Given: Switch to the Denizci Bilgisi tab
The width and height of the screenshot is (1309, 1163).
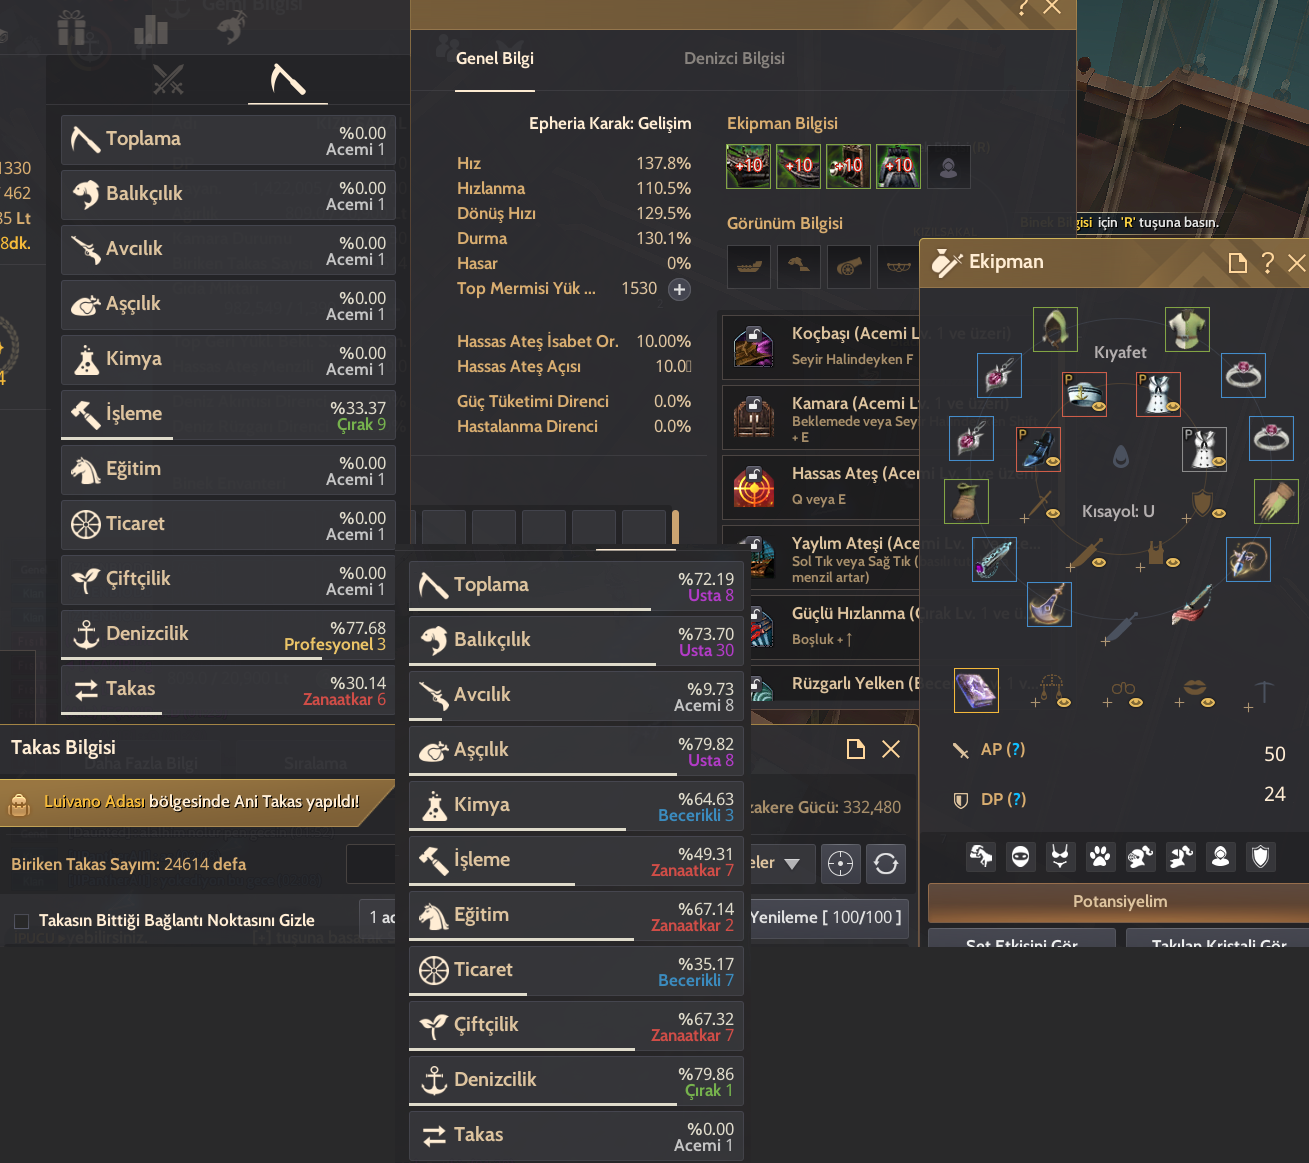Looking at the screenshot, I should point(734,59).
